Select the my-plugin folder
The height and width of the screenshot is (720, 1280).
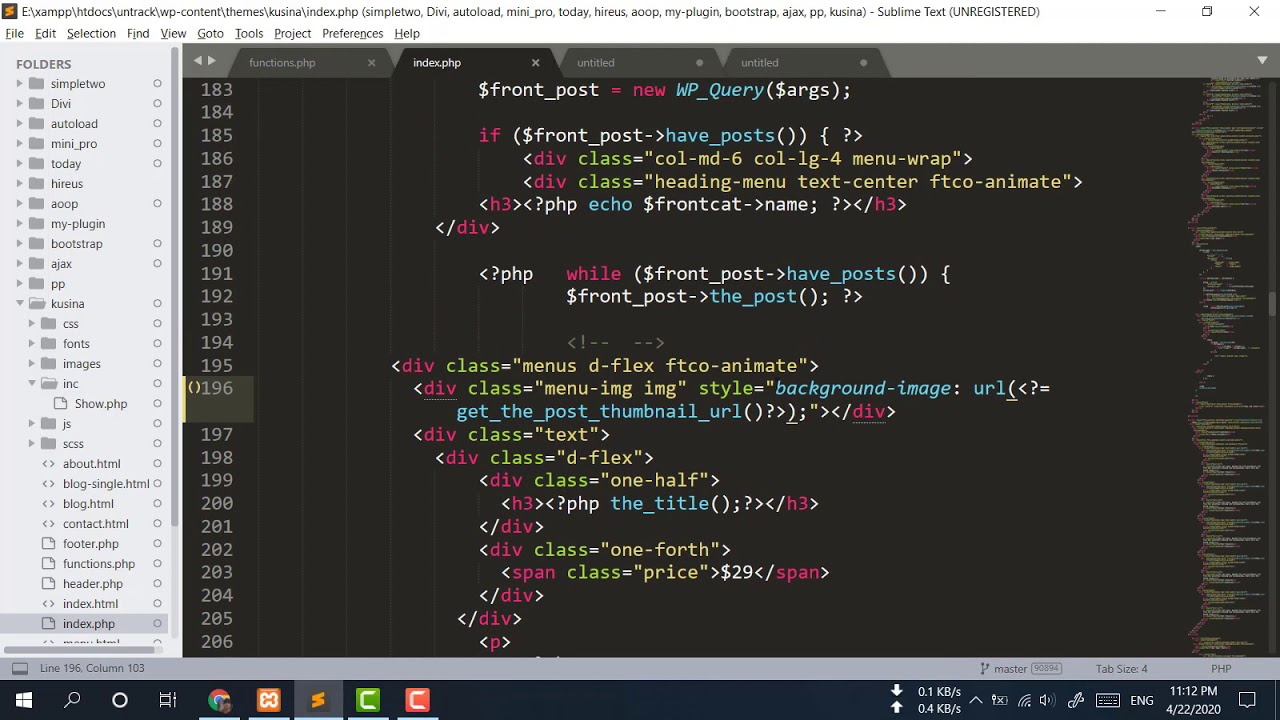(x=78, y=224)
